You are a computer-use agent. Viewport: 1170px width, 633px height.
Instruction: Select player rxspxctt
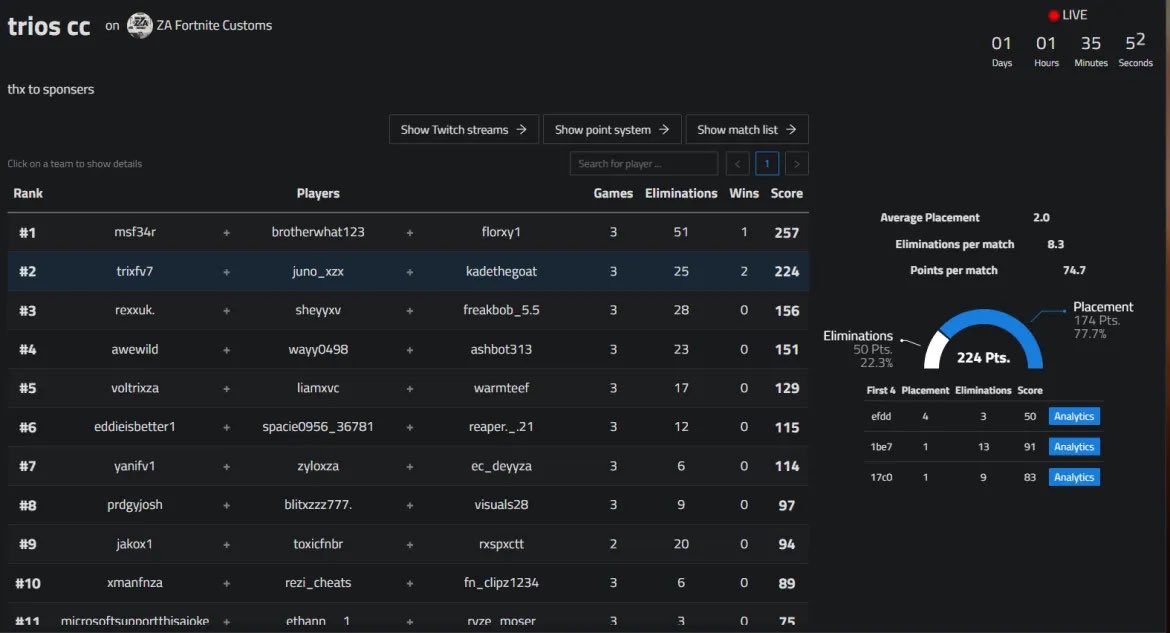[501, 544]
